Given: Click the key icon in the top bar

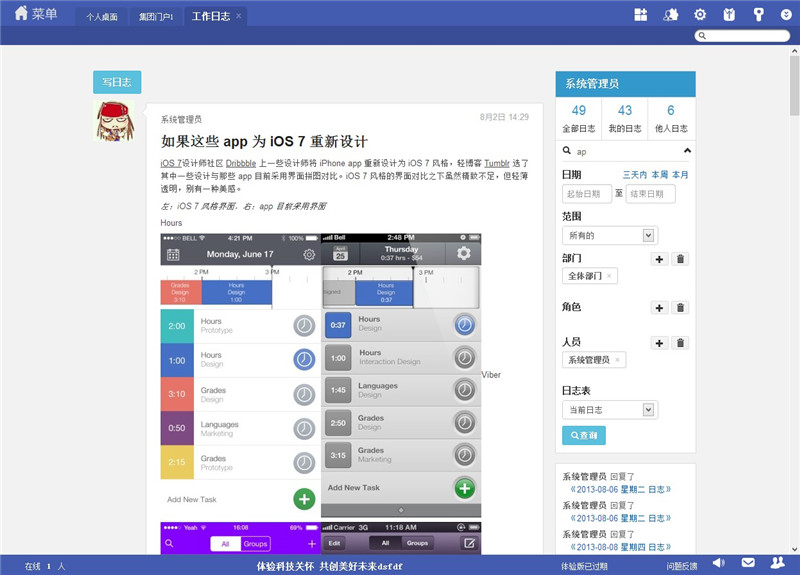Looking at the screenshot, I should click(x=759, y=15).
